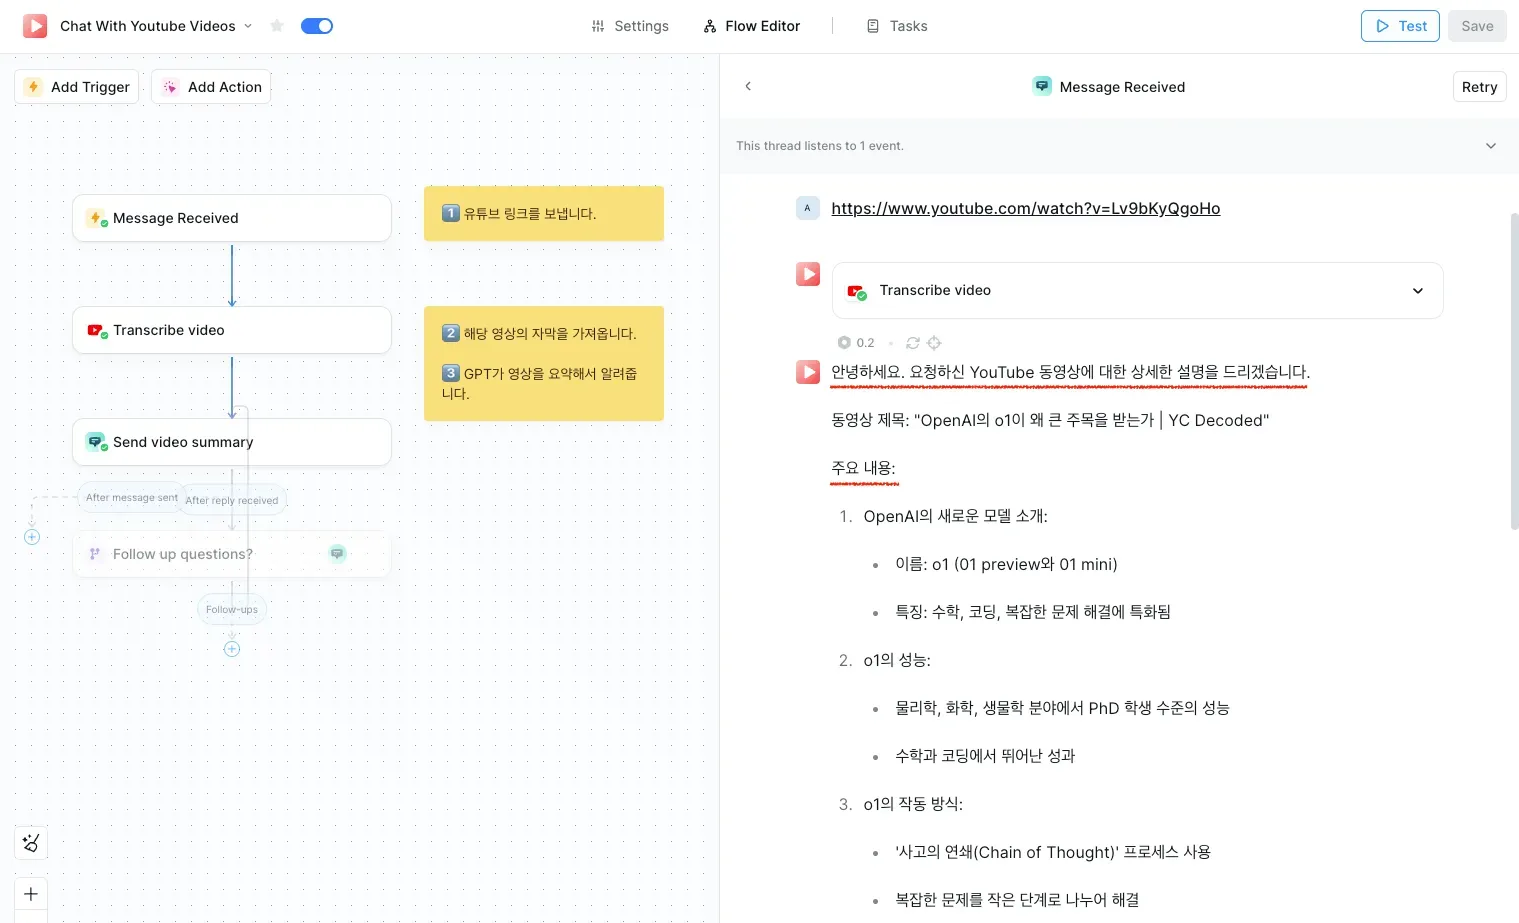
Task: Open the Flow Editor tab
Action: pos(752,26)
